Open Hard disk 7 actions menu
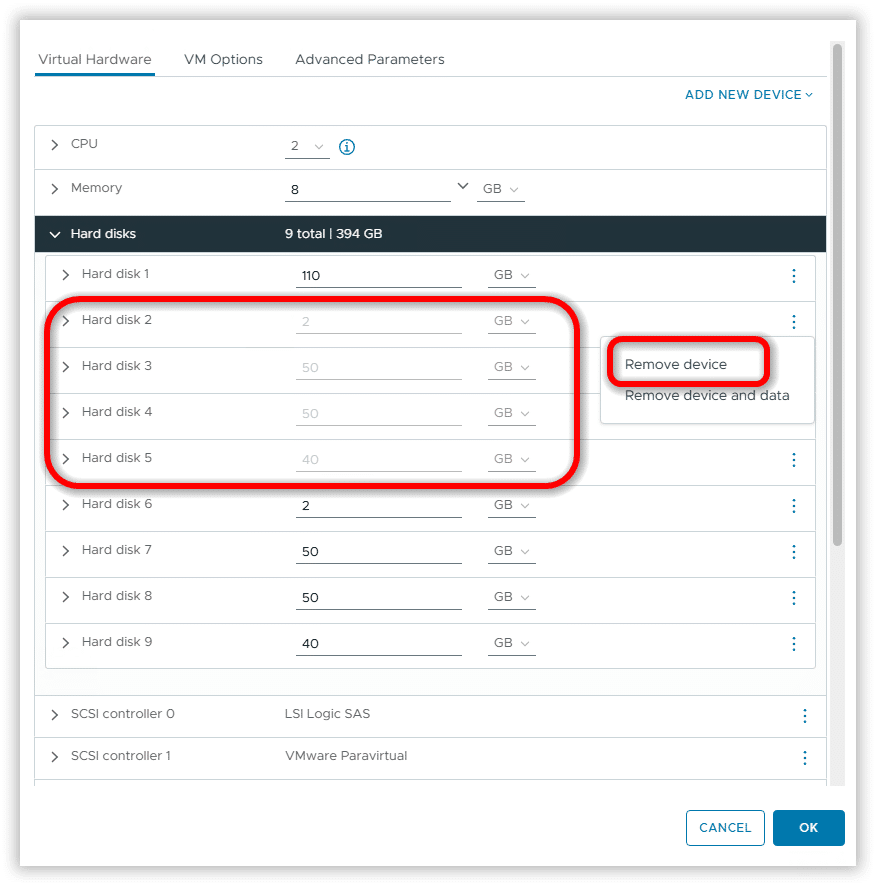The image size is (876, 886). click(793, 552)
